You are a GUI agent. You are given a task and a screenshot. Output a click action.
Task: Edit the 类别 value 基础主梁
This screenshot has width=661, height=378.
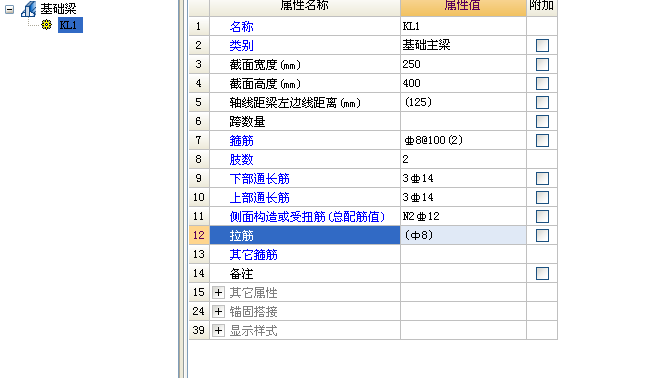coord(463,45)
